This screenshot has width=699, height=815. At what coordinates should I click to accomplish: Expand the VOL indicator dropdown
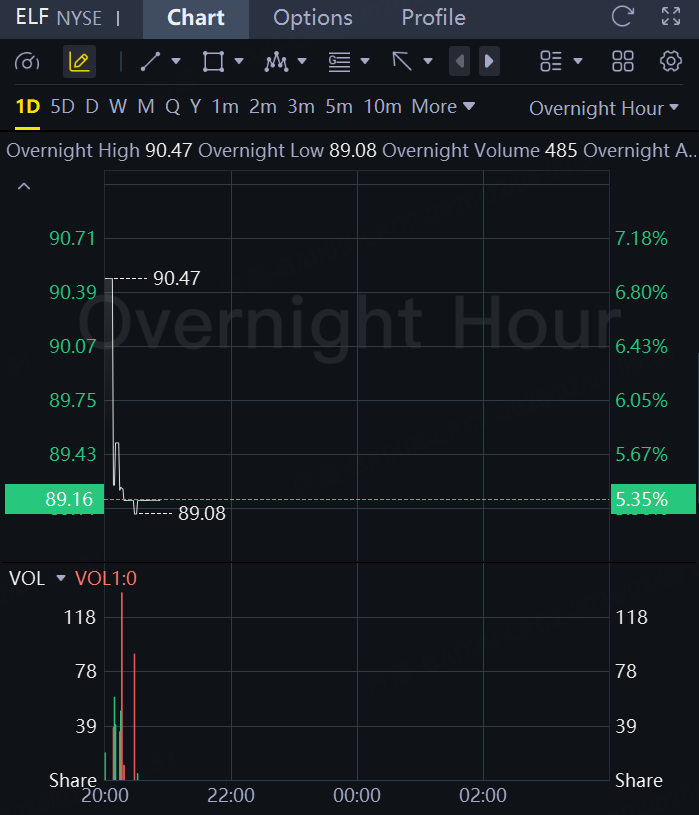point(61,578)
